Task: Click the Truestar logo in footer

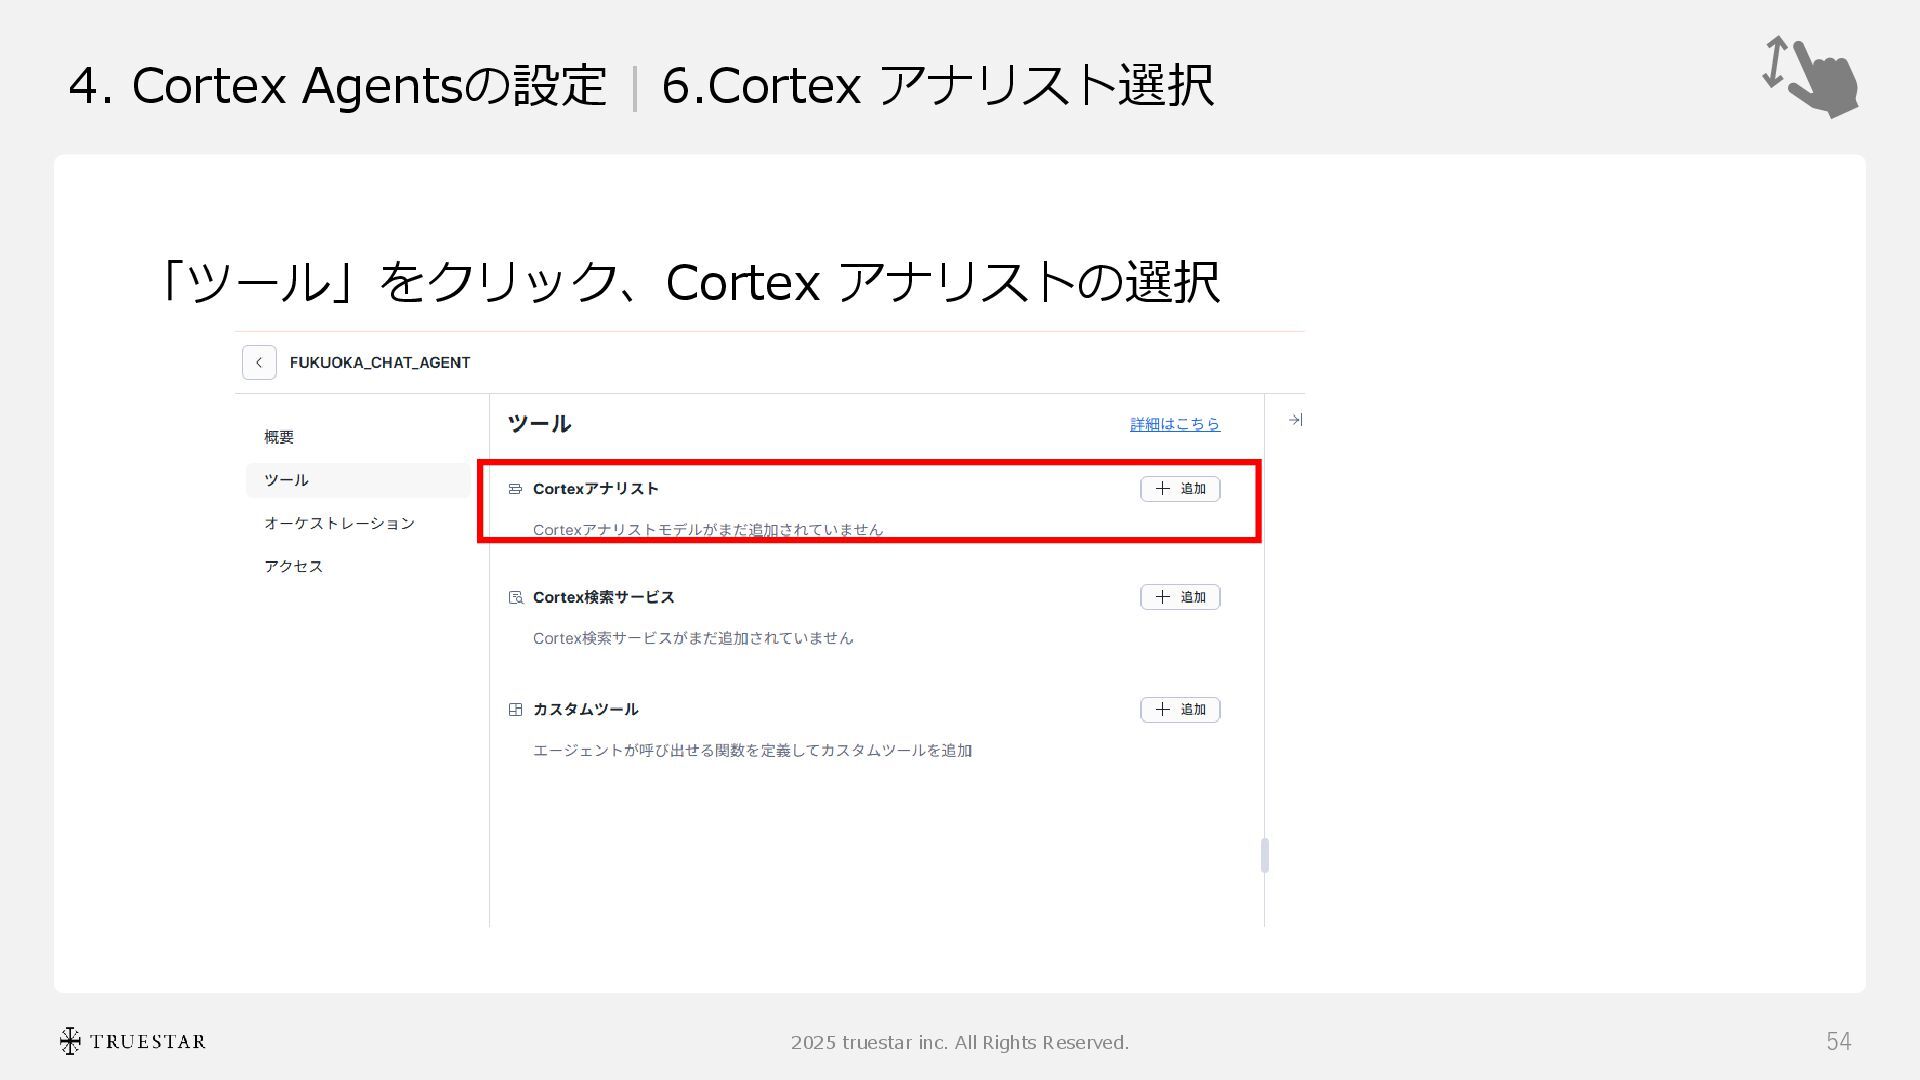Action: click(x=132, y=1041)
